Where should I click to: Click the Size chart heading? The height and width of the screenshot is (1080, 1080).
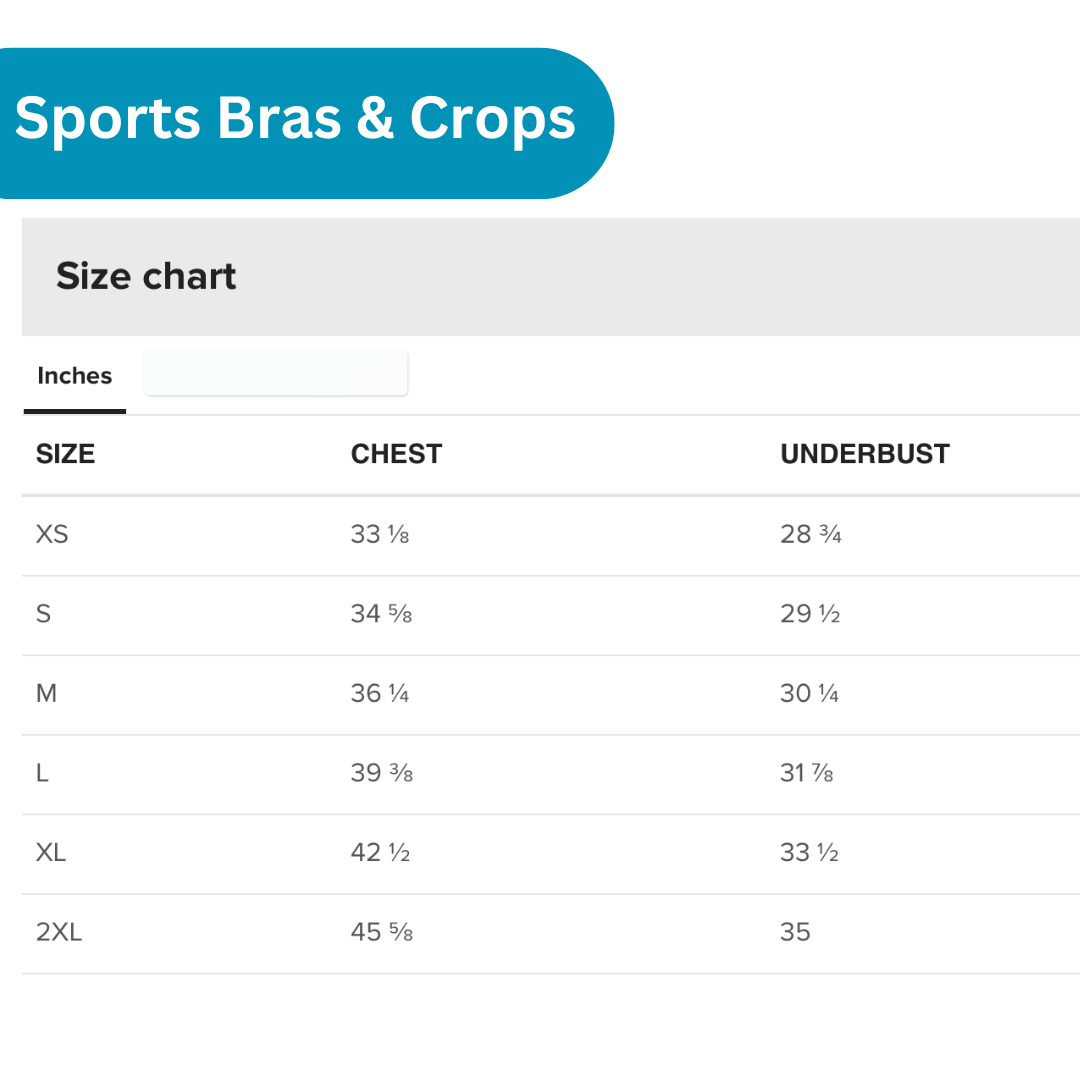click(146, 276)
